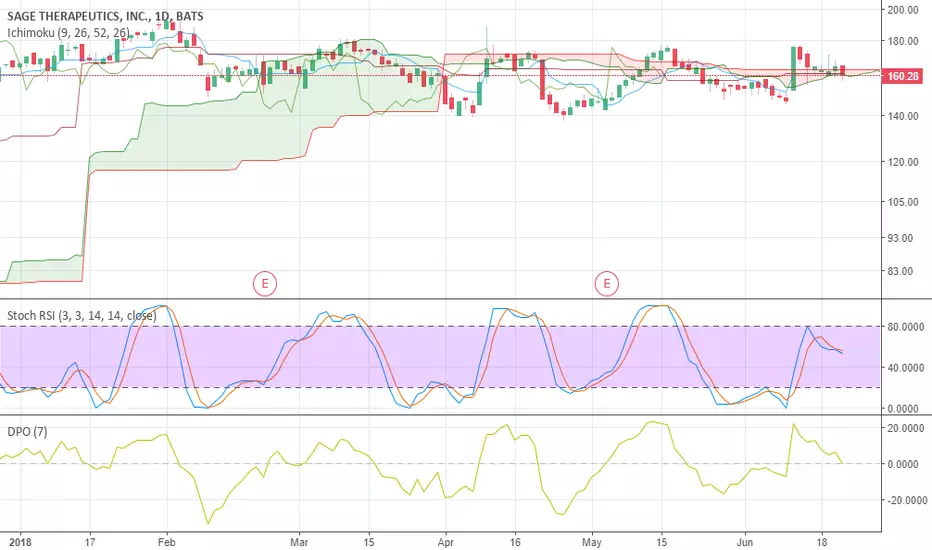Screen dimensions: 932x550
Task: Click the 83.00 price axis label
Action: [900, 271]
